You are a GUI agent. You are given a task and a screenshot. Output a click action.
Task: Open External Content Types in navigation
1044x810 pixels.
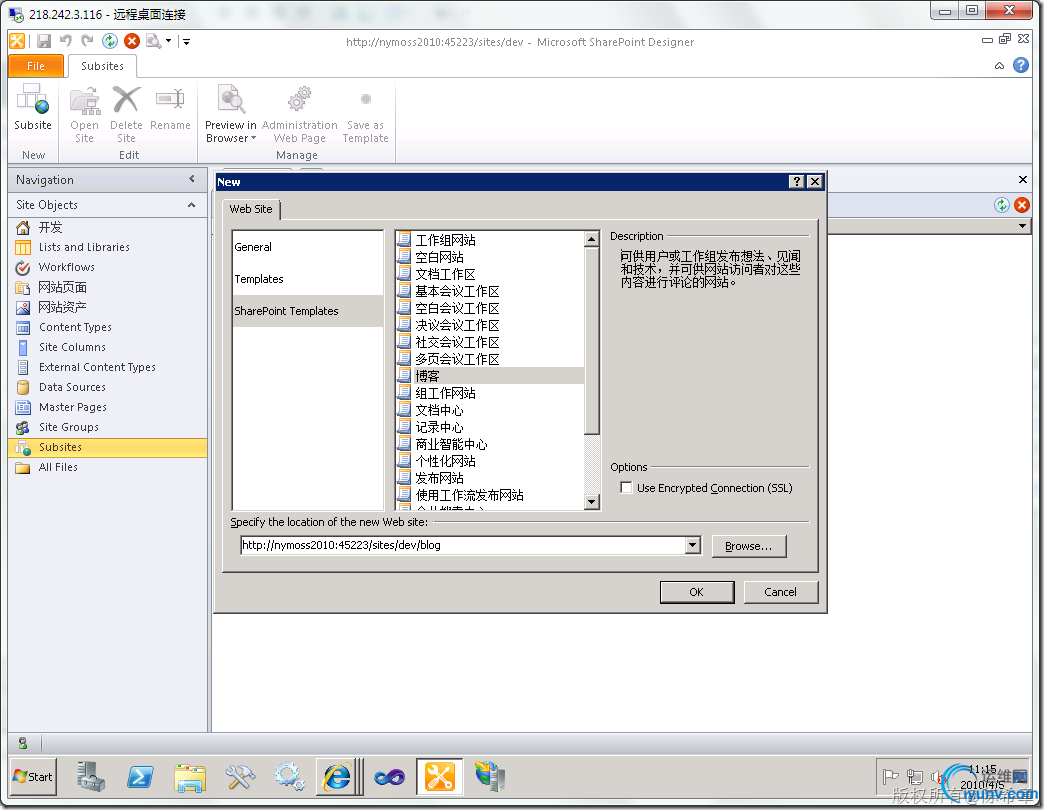[108, 367]
